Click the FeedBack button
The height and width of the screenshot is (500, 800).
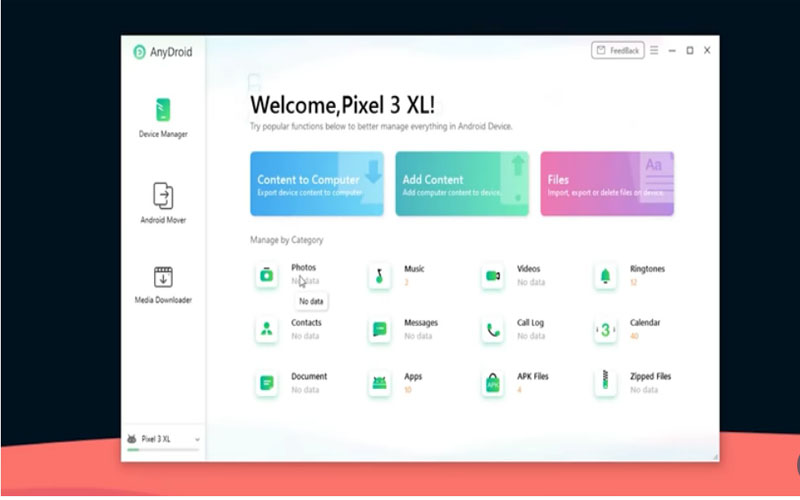click(x=618, y=51)
